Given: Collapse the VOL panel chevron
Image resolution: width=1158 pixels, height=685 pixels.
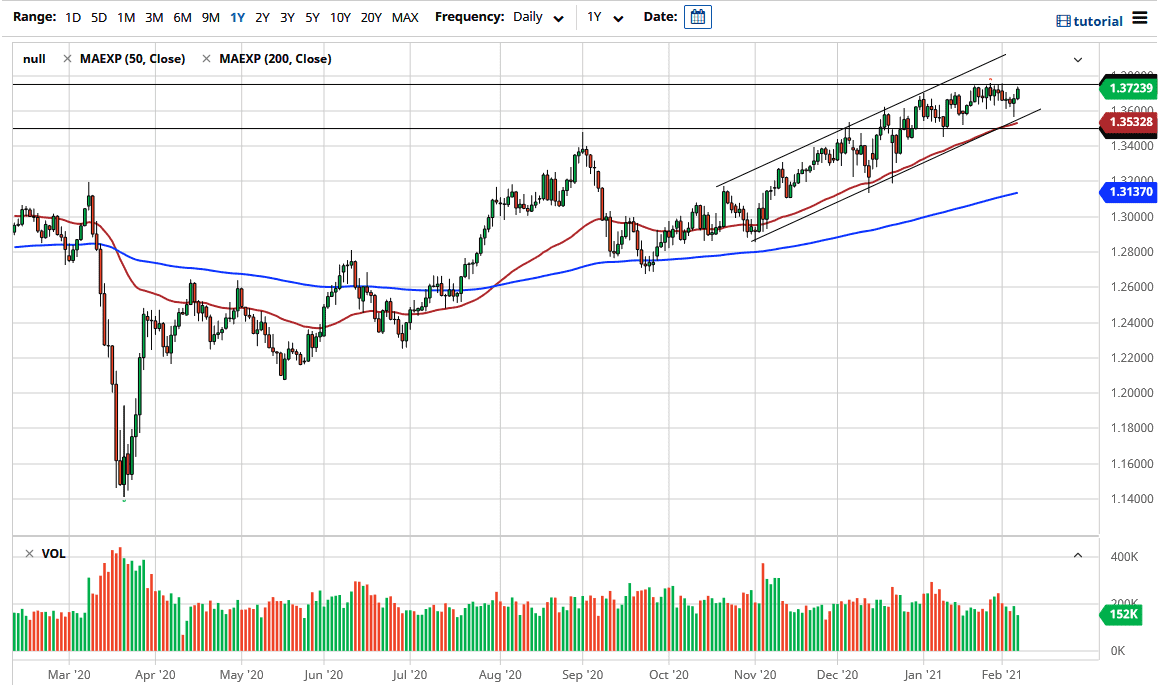Looking at the screenshot, I should [1078, 554].
